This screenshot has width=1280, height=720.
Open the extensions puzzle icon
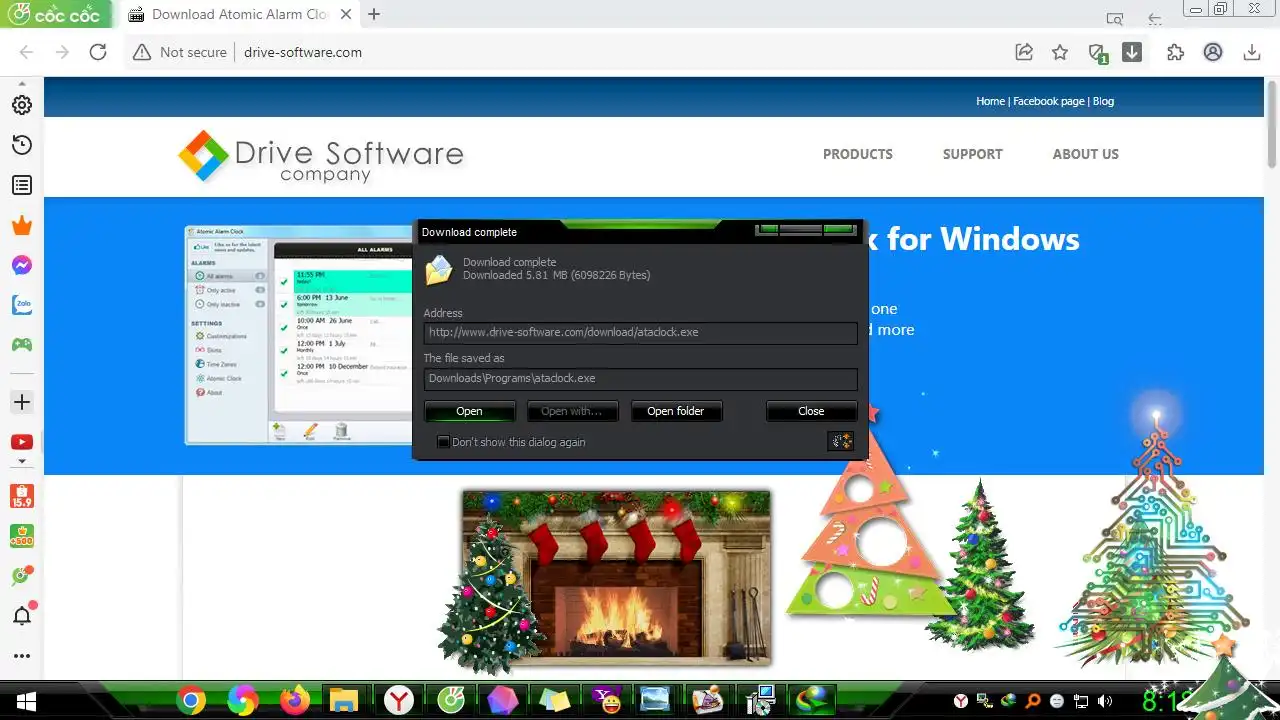coord(1175,52)
